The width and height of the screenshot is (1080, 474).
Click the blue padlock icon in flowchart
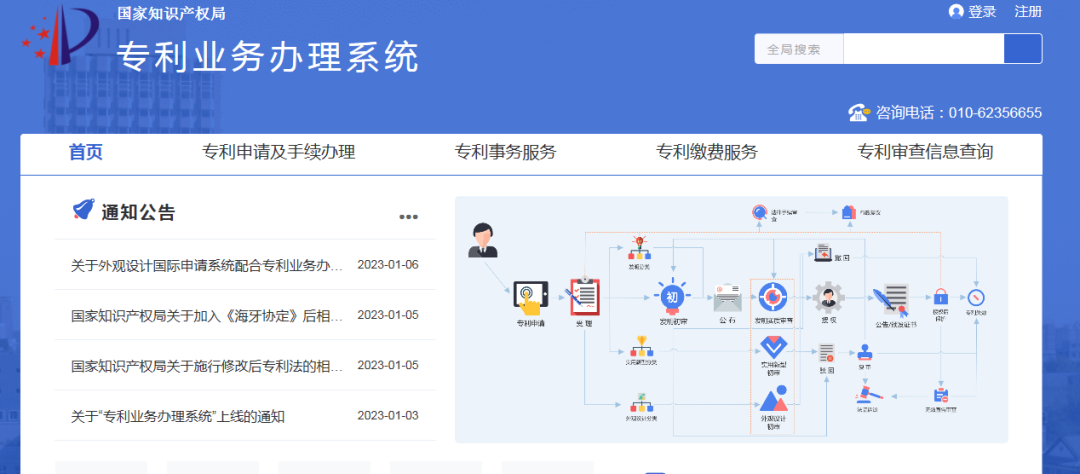pyautogui.click(x=942, y=296)
